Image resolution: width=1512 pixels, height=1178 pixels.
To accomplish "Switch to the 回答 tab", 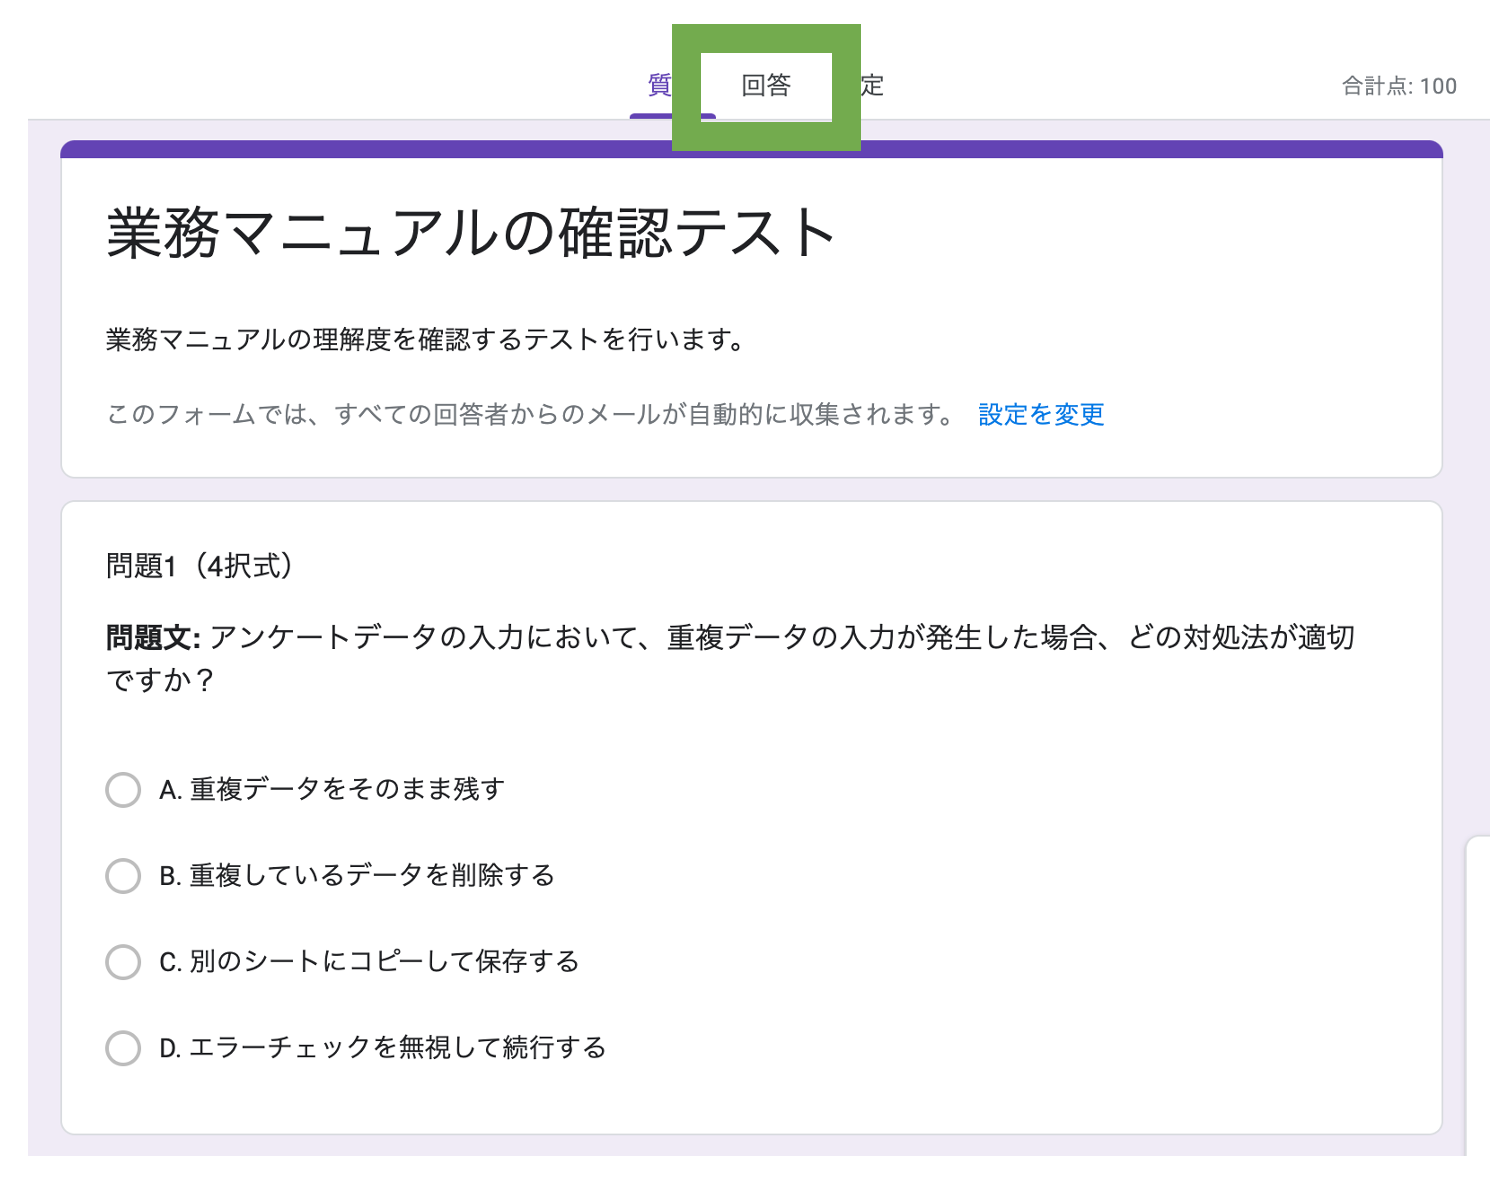I will (x=766, y=86).
